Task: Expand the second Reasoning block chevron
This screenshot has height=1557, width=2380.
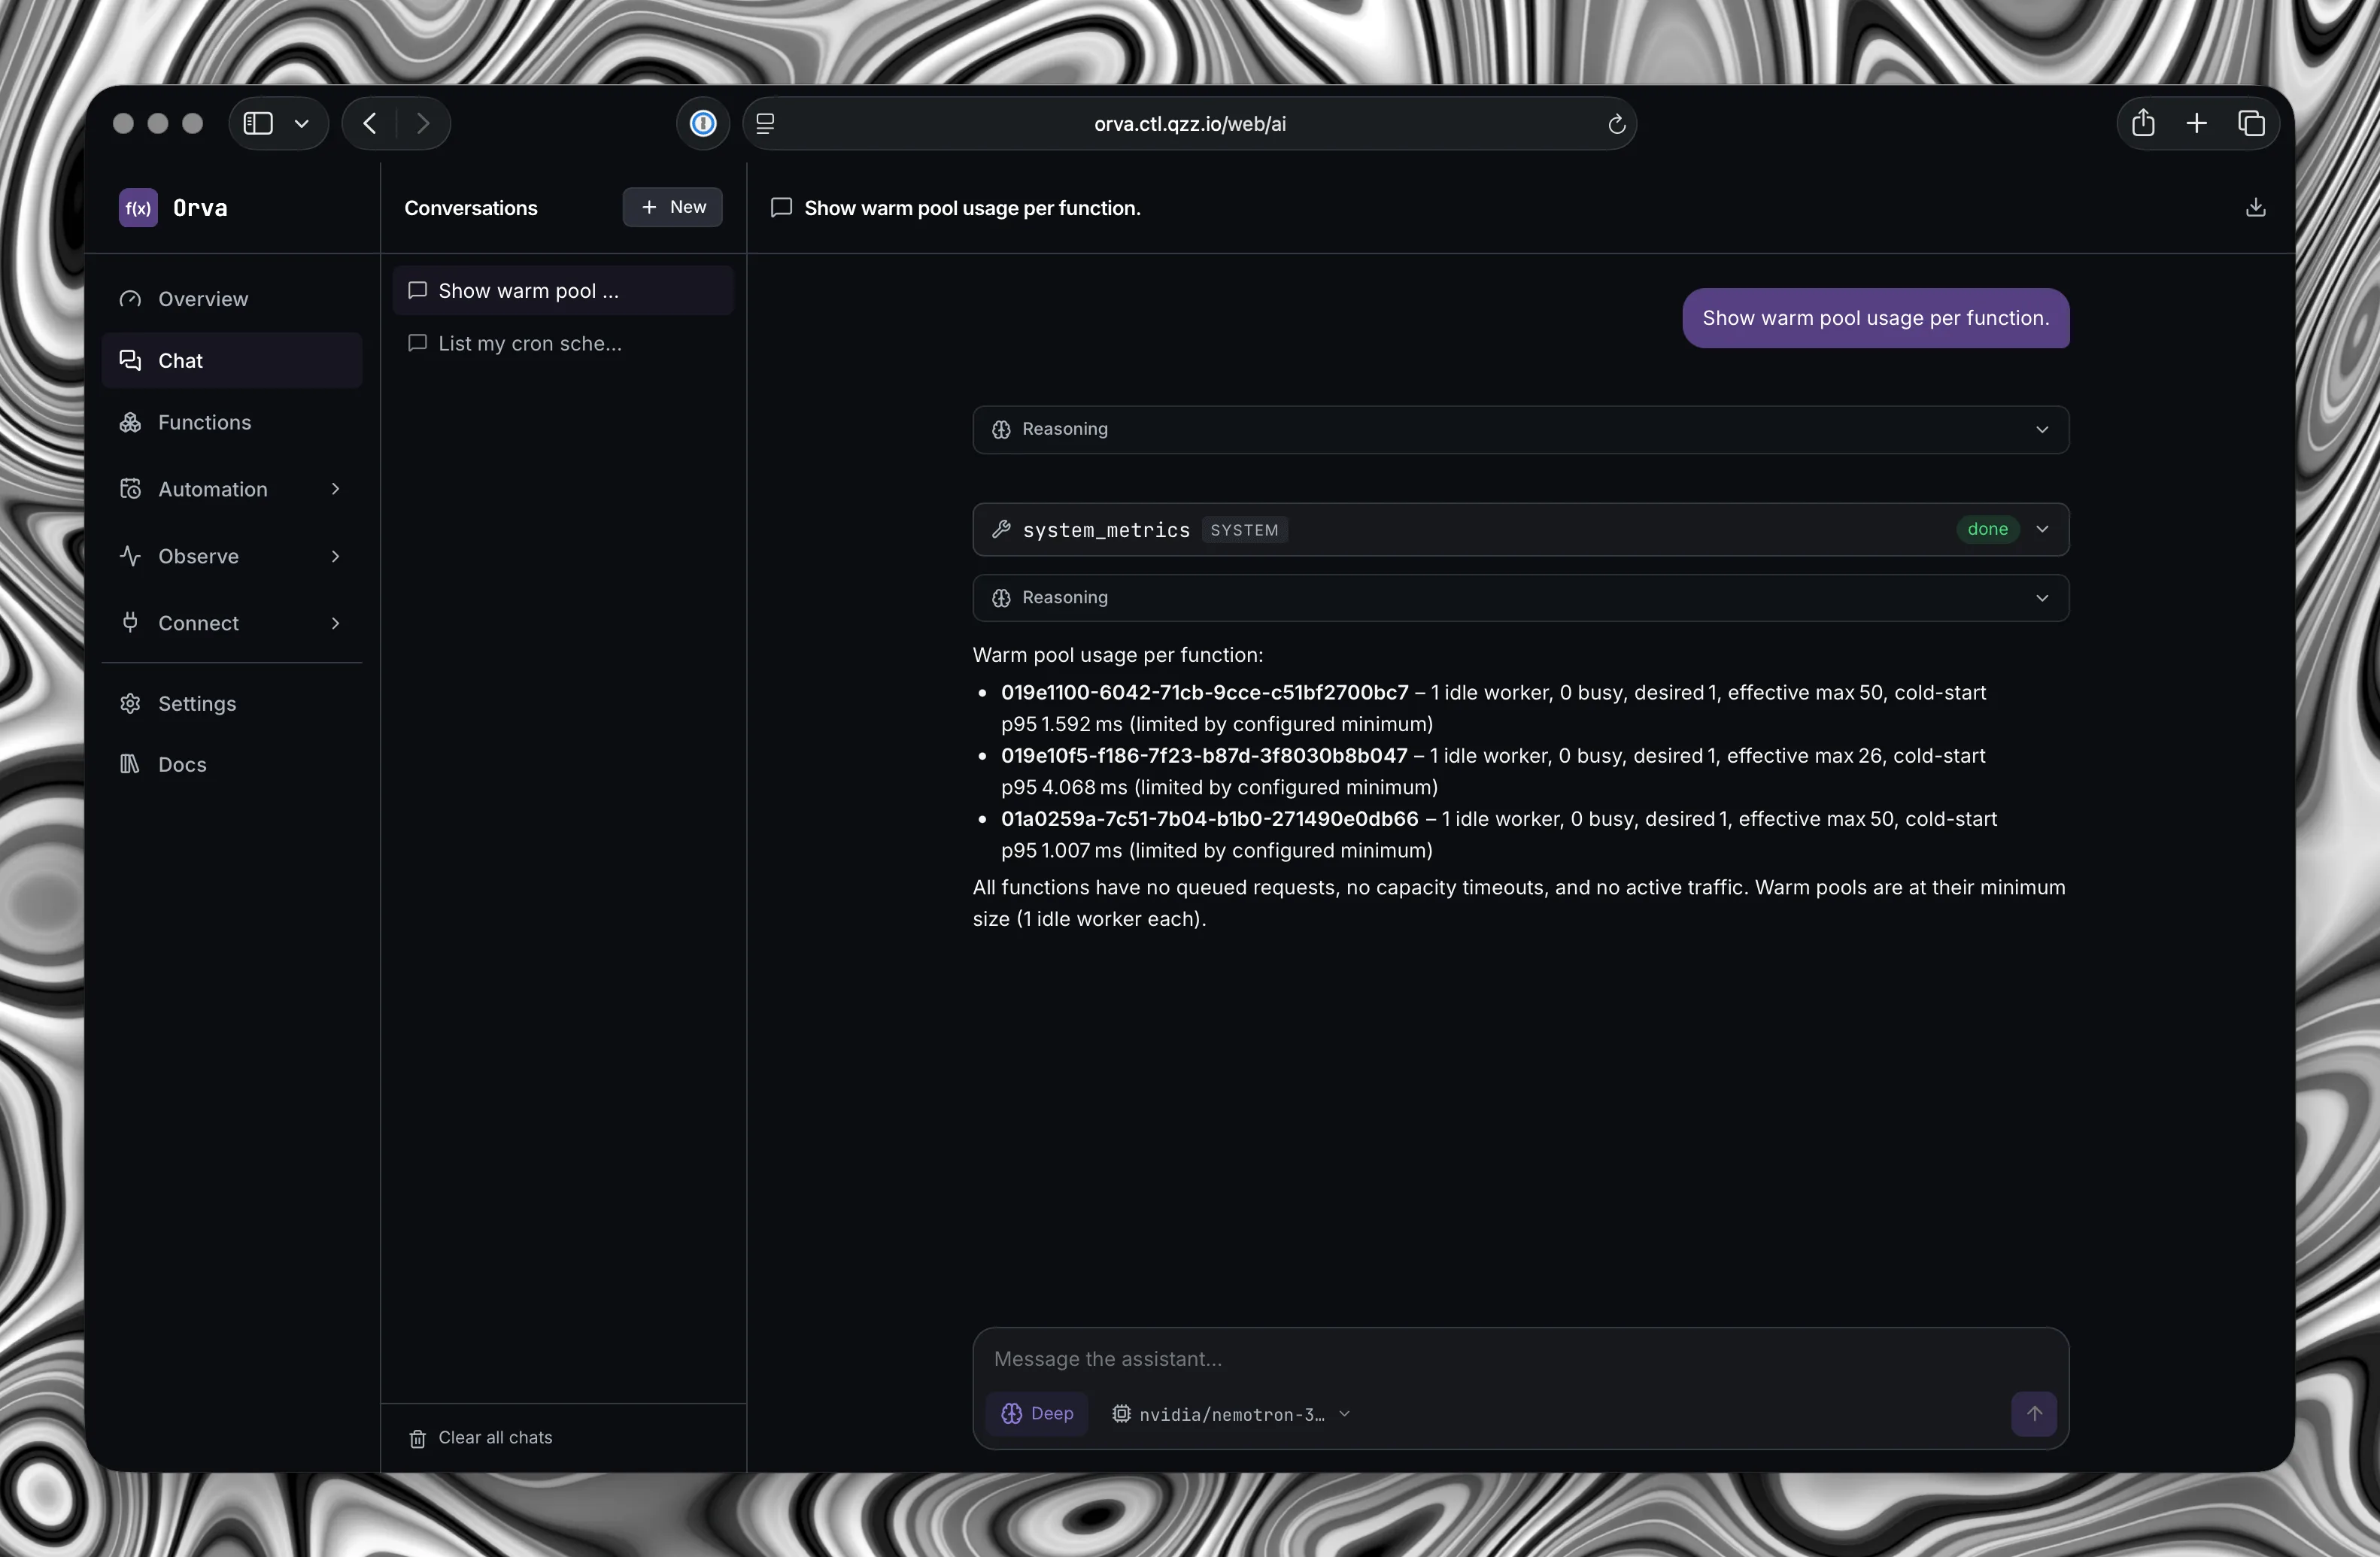Action: coord(2042,598)
